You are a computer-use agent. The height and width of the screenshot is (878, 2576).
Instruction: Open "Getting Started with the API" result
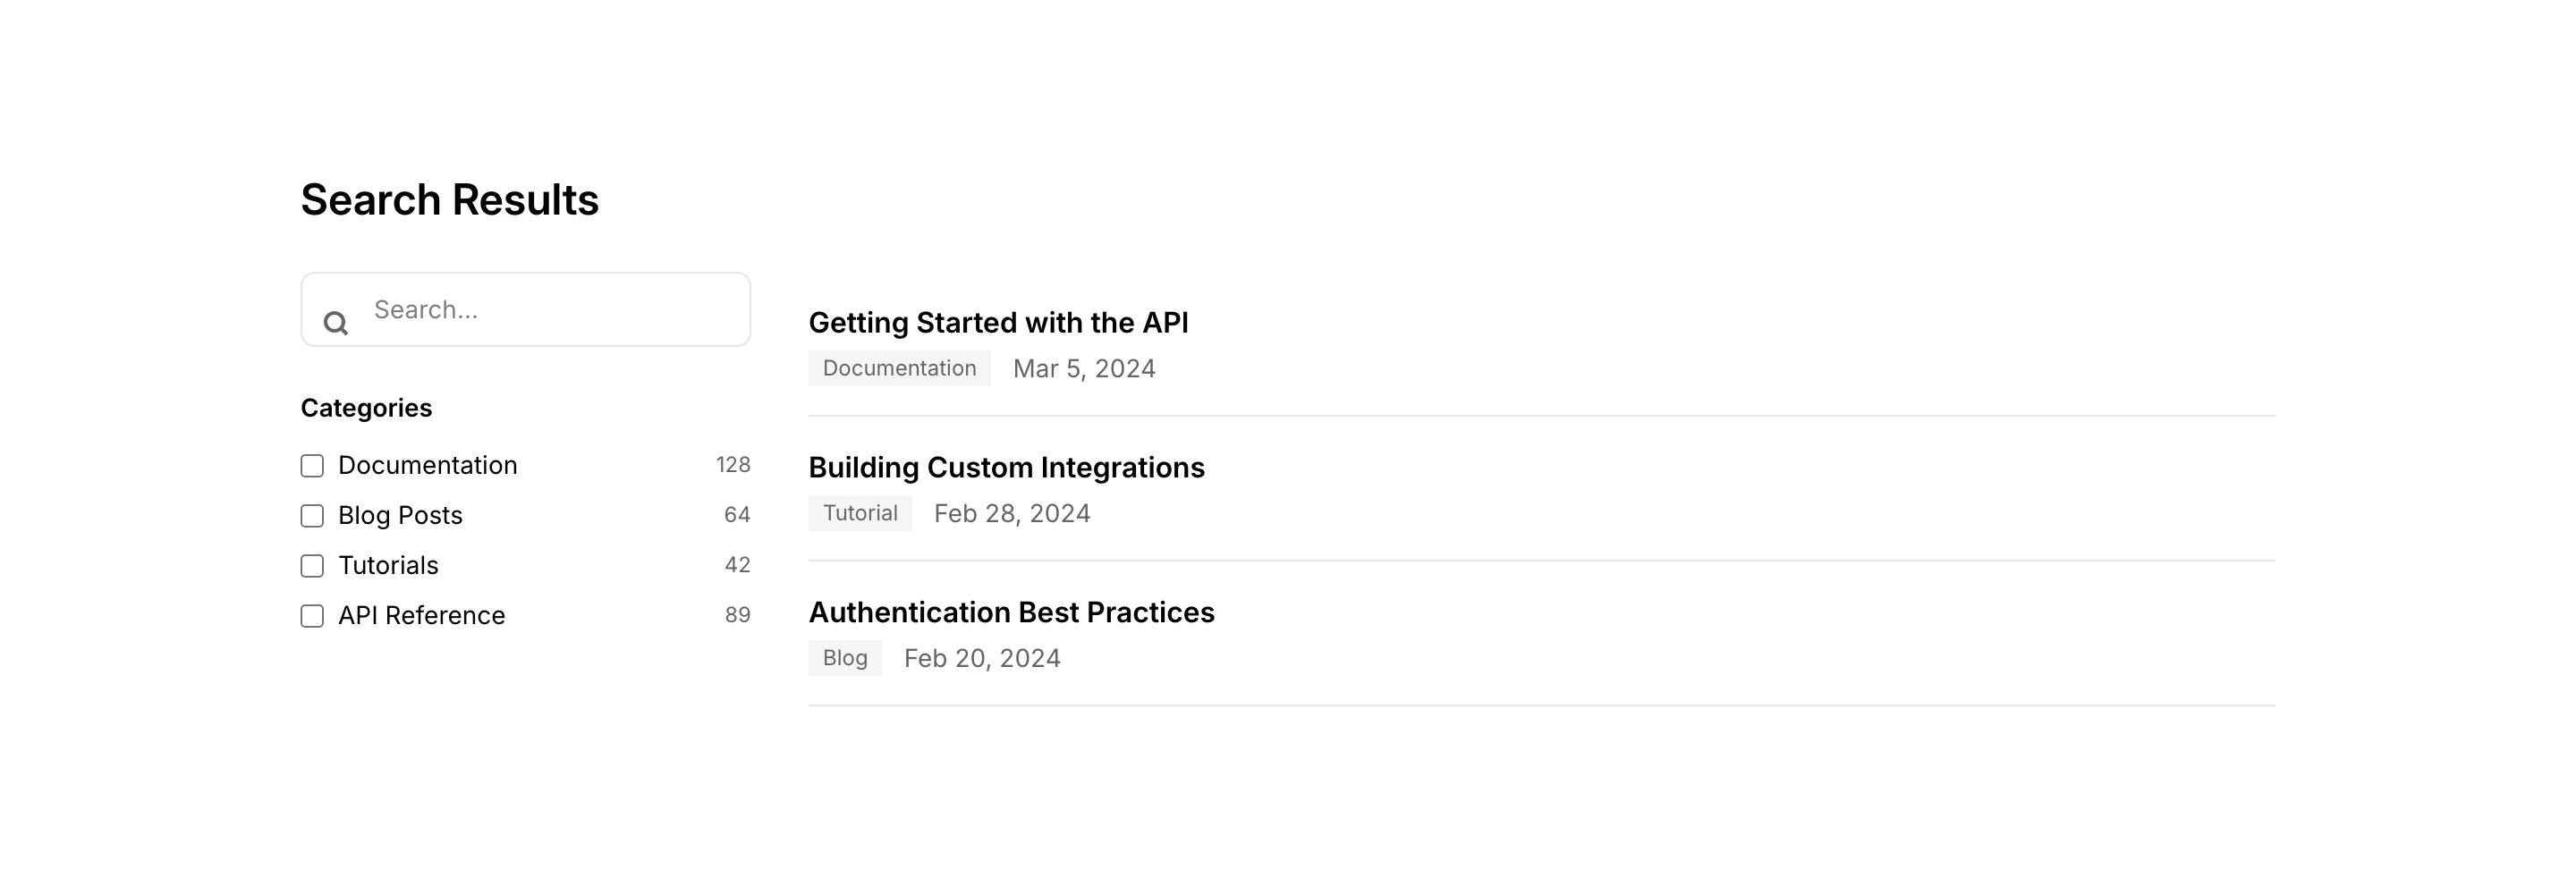click(998, 323)
